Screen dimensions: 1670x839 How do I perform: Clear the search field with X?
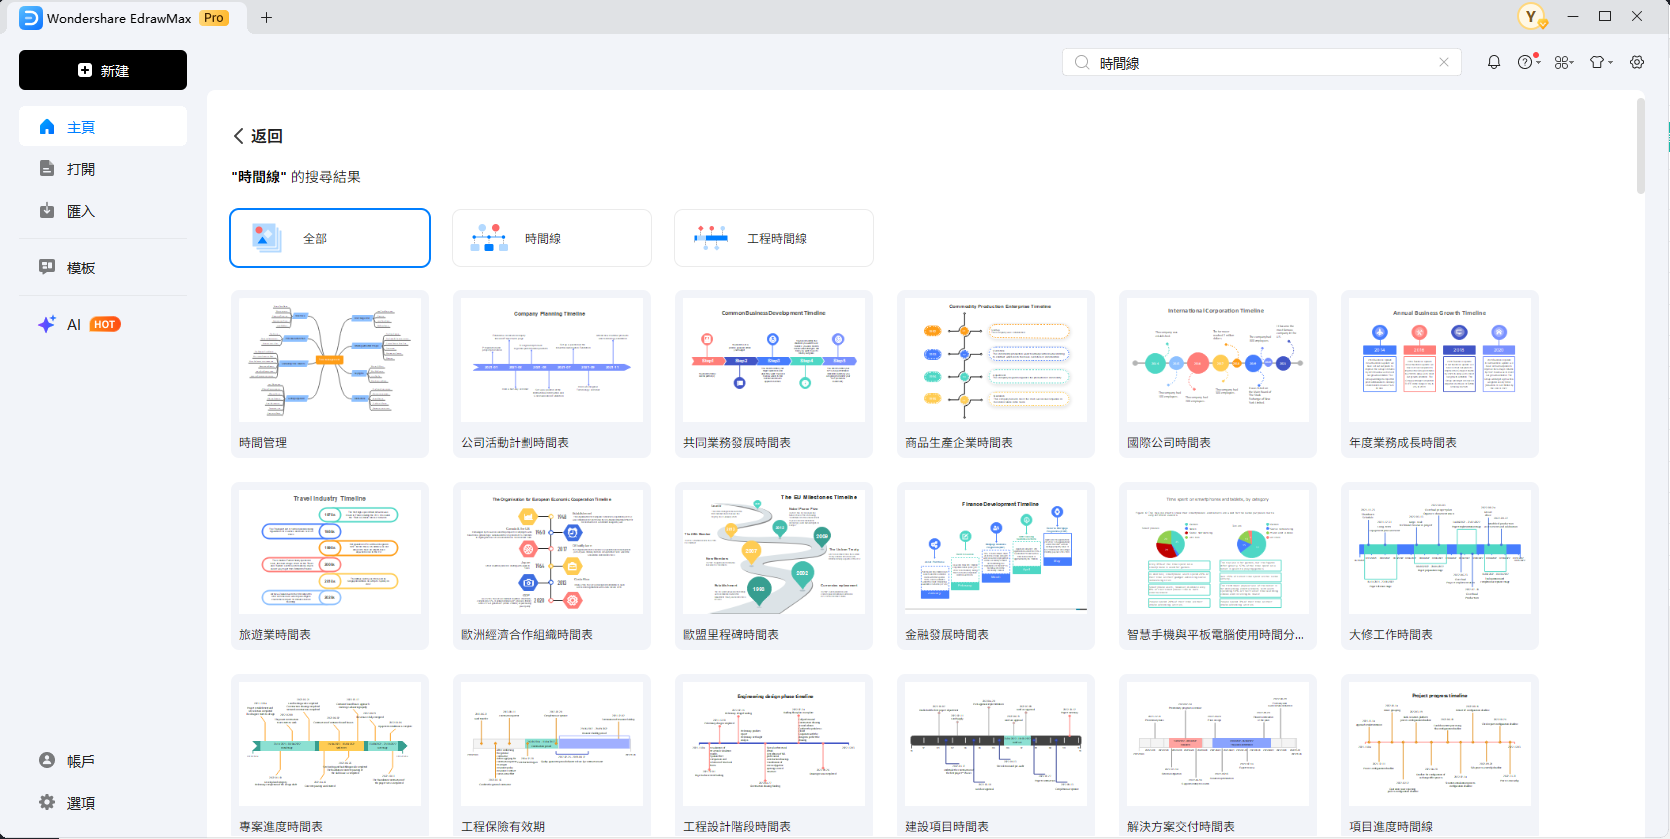(x=1444, y=62)
